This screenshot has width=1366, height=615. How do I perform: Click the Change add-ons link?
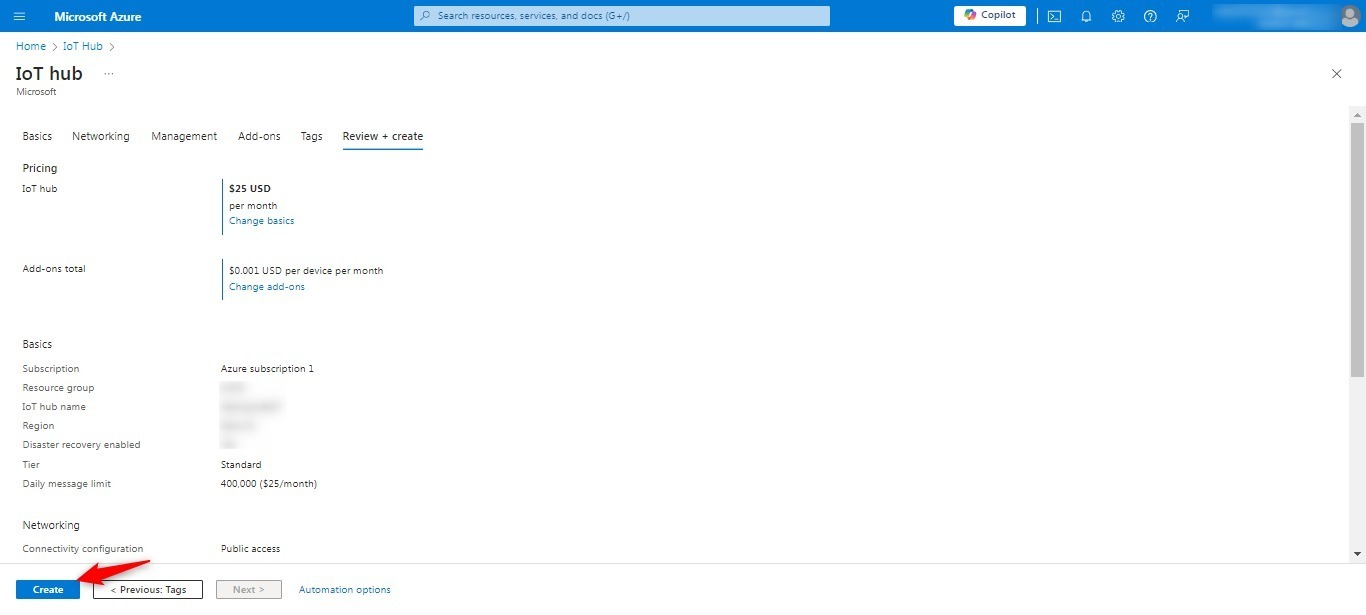click(267, 287)
